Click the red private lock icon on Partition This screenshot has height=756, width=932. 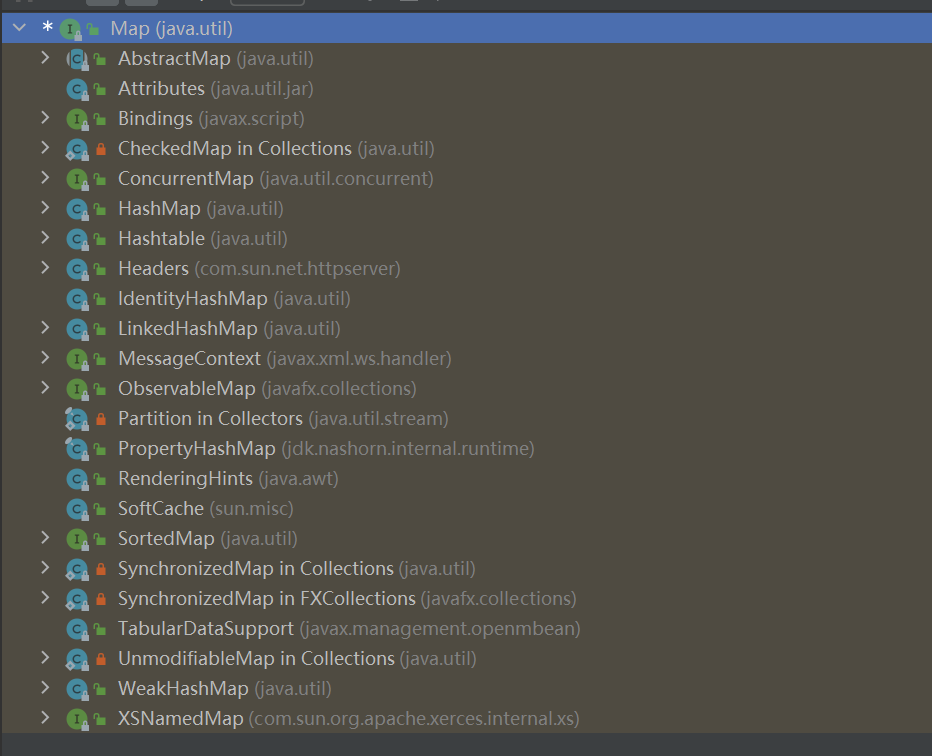pyautogui.click(x=100, y=419)
